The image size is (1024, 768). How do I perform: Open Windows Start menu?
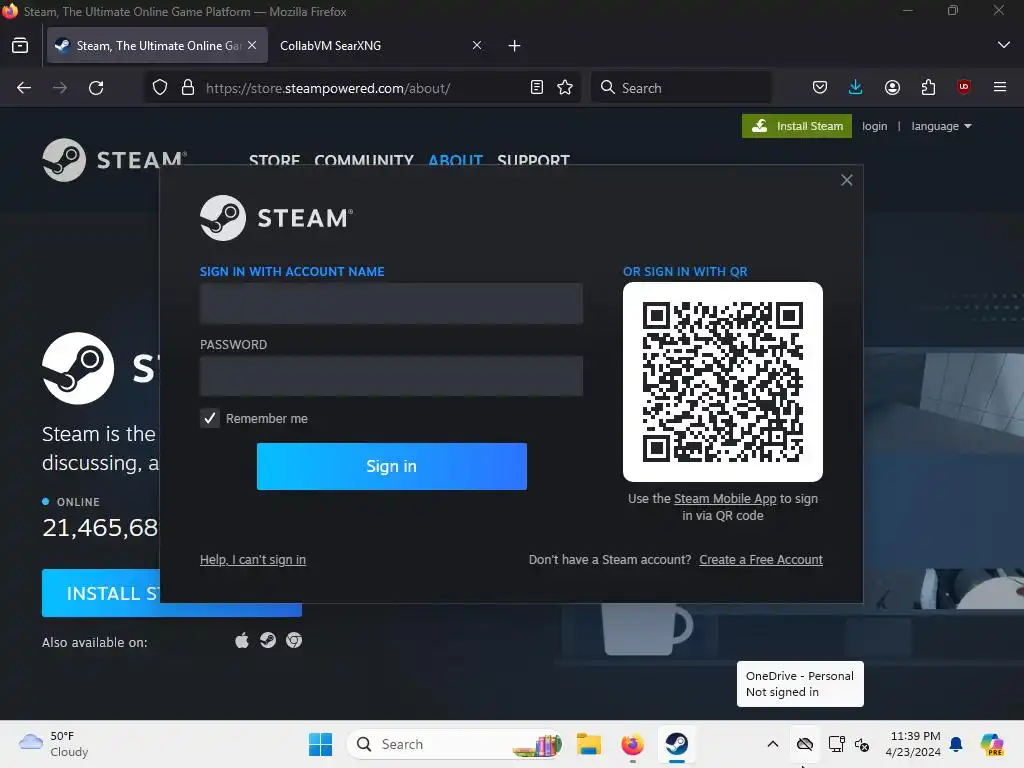(320, 744)
